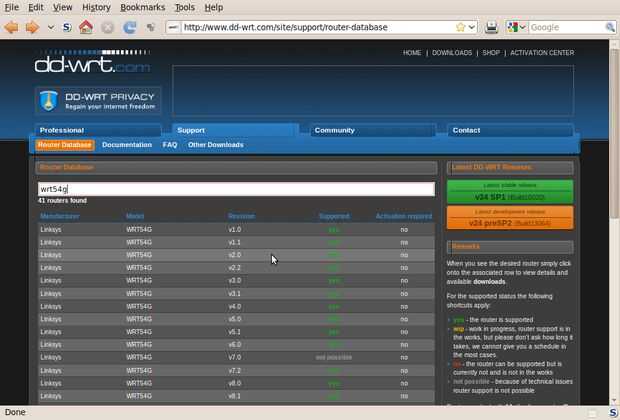
Task: Click the dd-wrt.com logo
Action: coord(92,62)
